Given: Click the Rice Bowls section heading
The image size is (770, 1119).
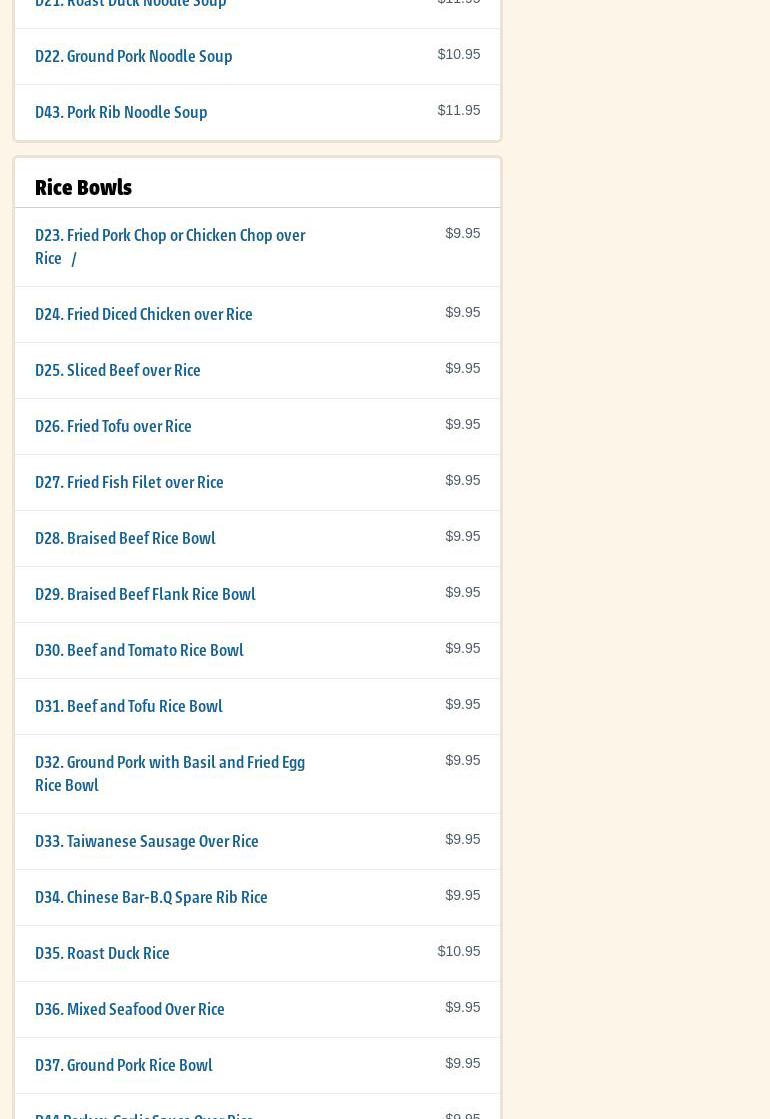Looking at the screenshot, I should (83, 187).
